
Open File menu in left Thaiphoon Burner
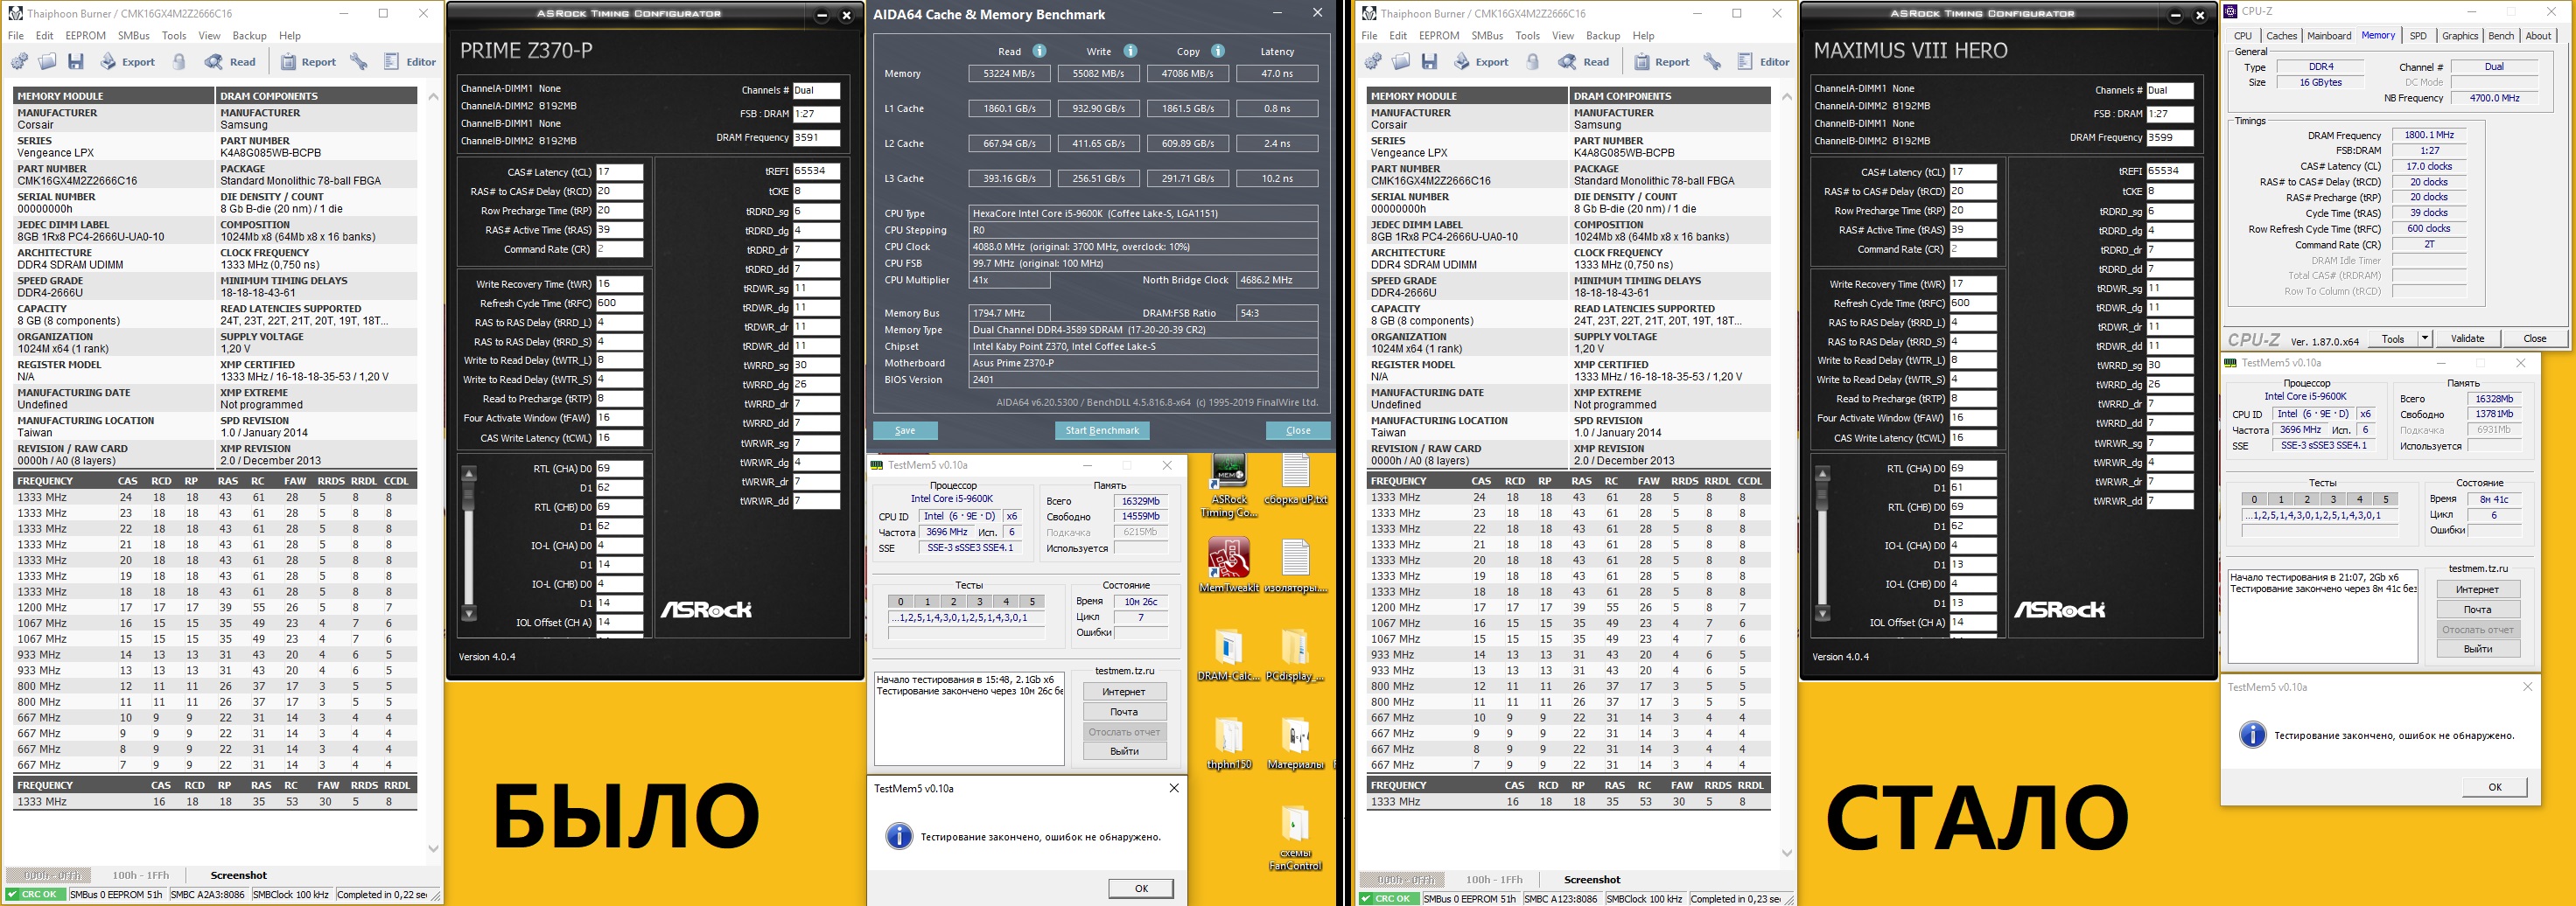[16, 36]
